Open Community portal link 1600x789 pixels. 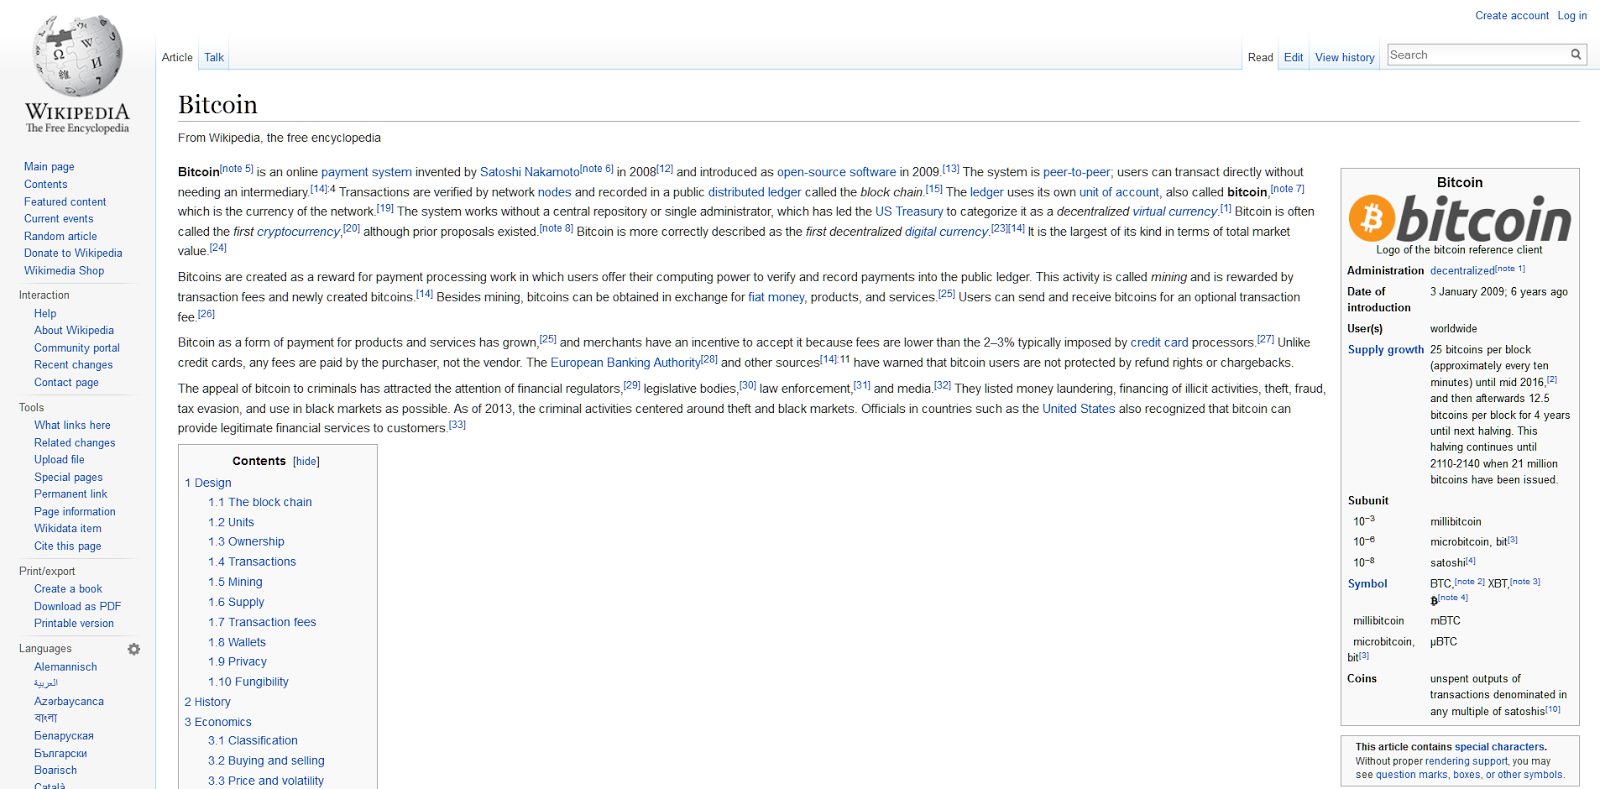click(x=77, y=348)
